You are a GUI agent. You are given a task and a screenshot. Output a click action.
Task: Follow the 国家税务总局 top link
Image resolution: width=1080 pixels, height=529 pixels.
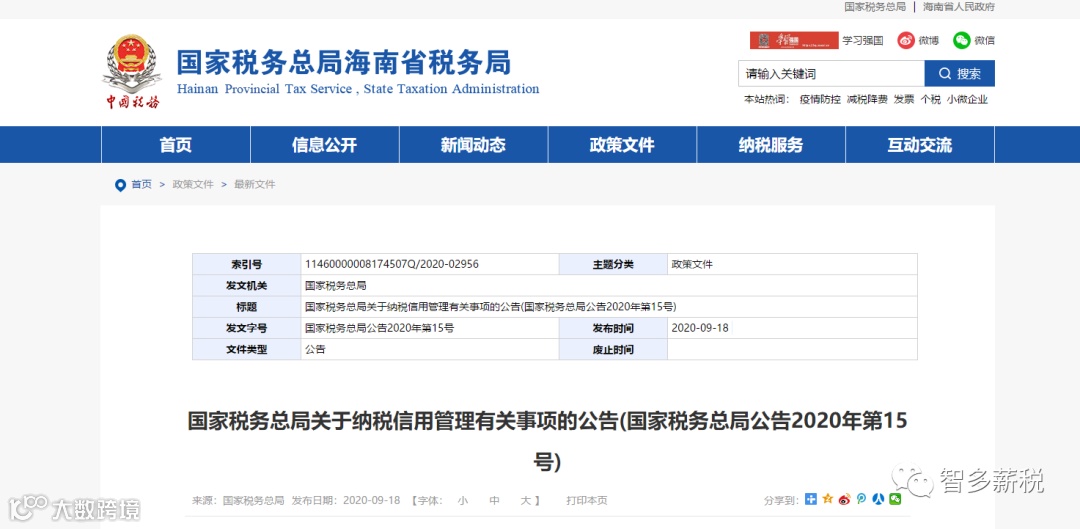point(875,7)
